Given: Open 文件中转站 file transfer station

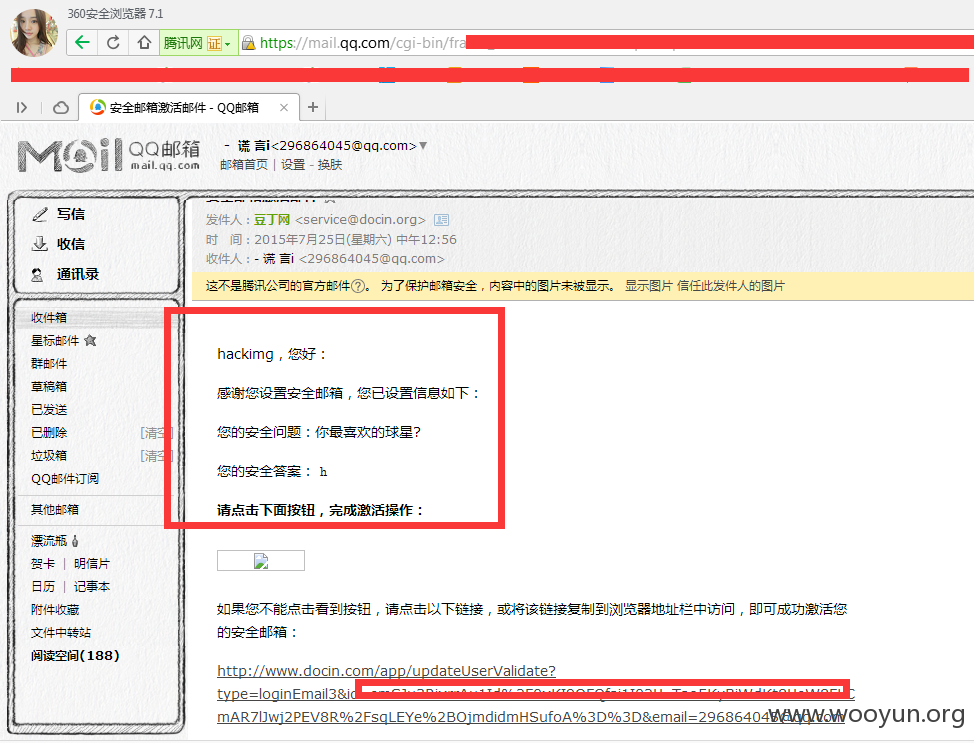Looking at the screenshot, I should [61, 632].
